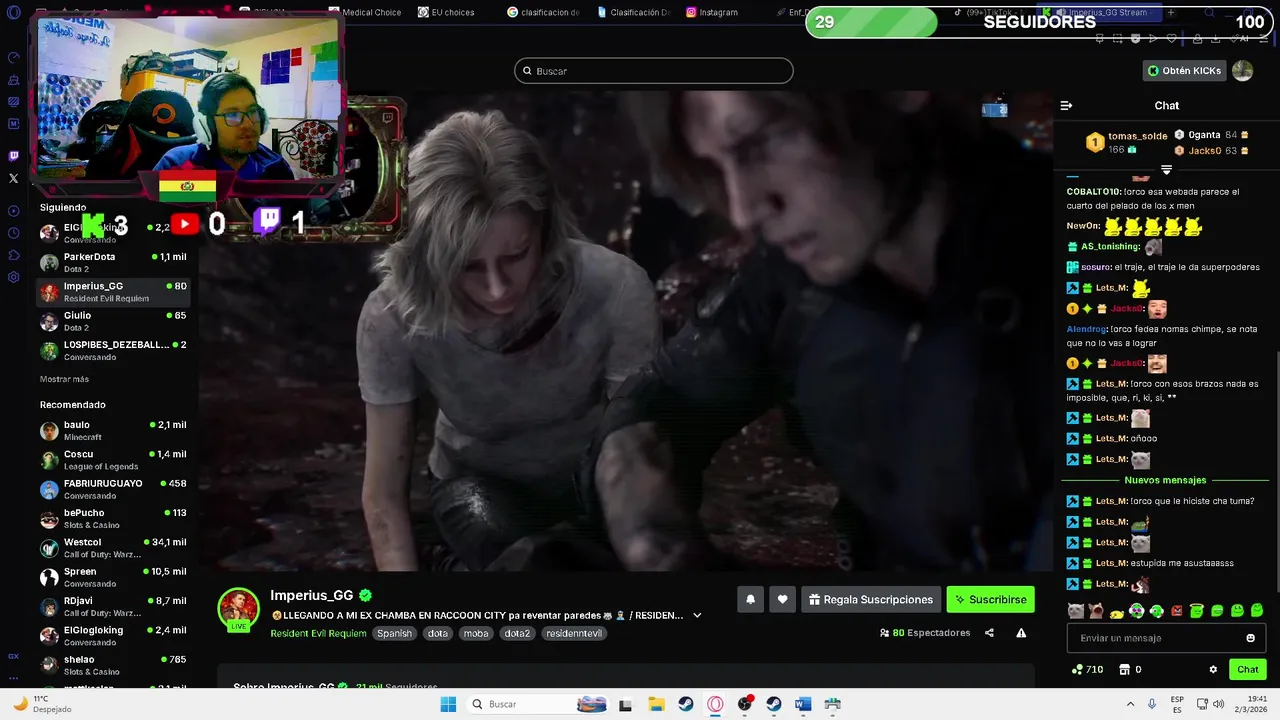Open volume control in system tray
Screen dimensions: 1280x720
1218,704
